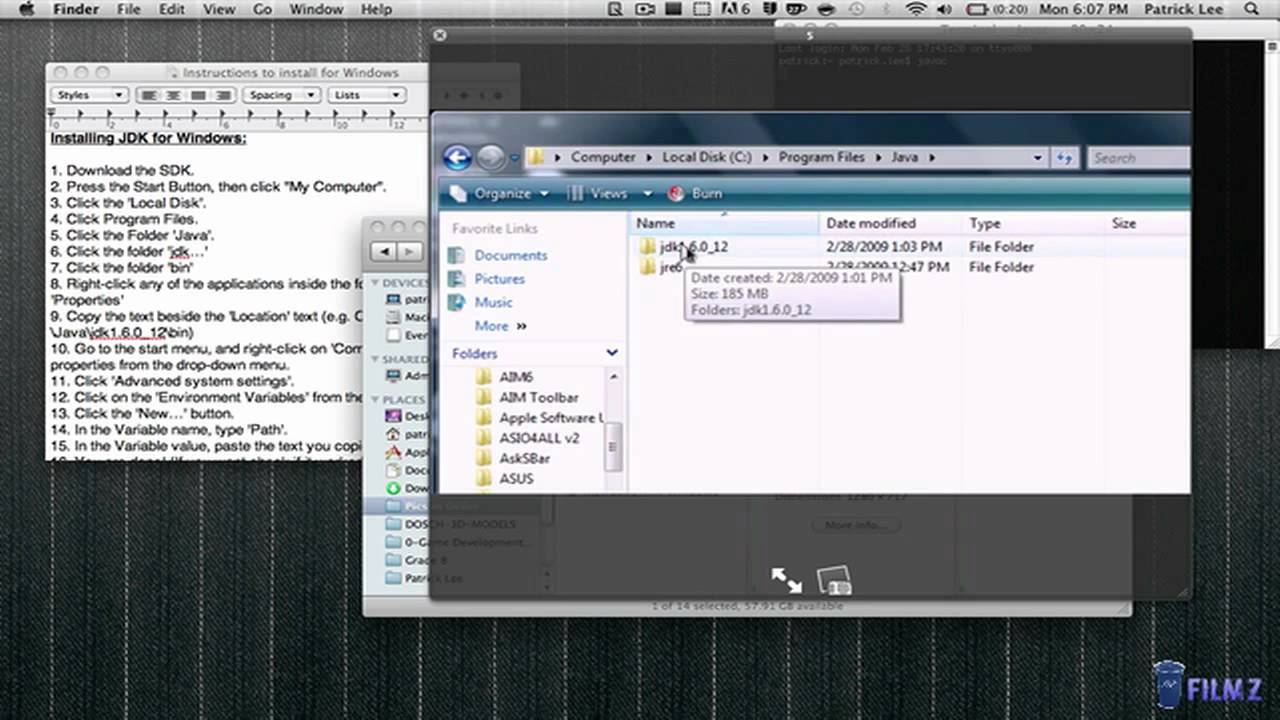This screenshot has width=1280, height=720.
Task: Collapse the Folders pane chevron
Action: (612, 353)
